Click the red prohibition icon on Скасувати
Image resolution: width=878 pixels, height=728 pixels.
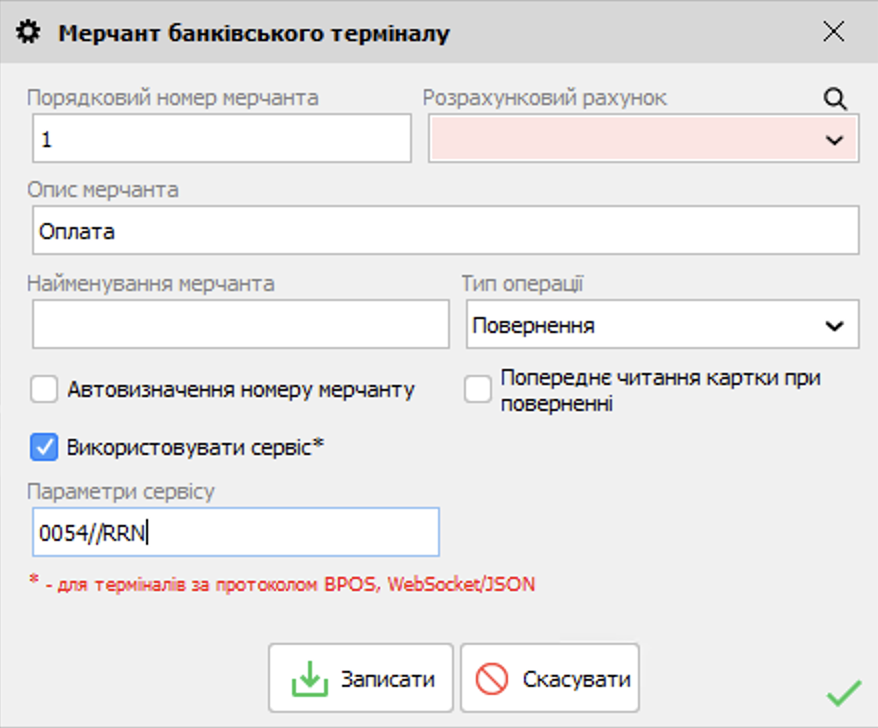492,680
